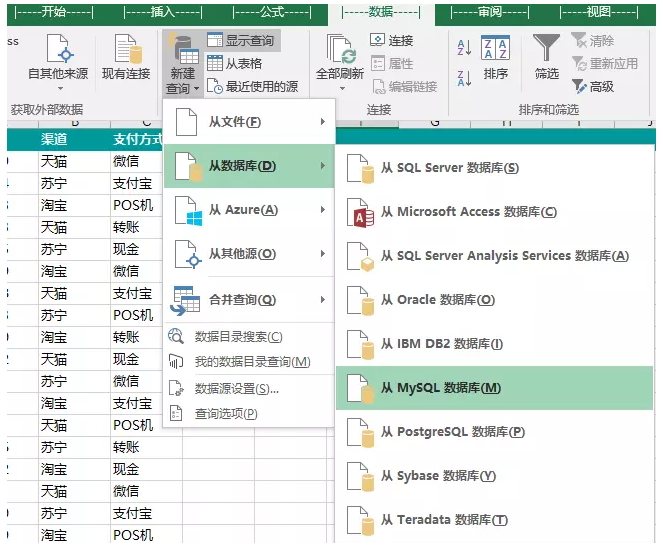
Task: Switch to the 插入 ribbon tab
Action: click(x=163, y=12)
